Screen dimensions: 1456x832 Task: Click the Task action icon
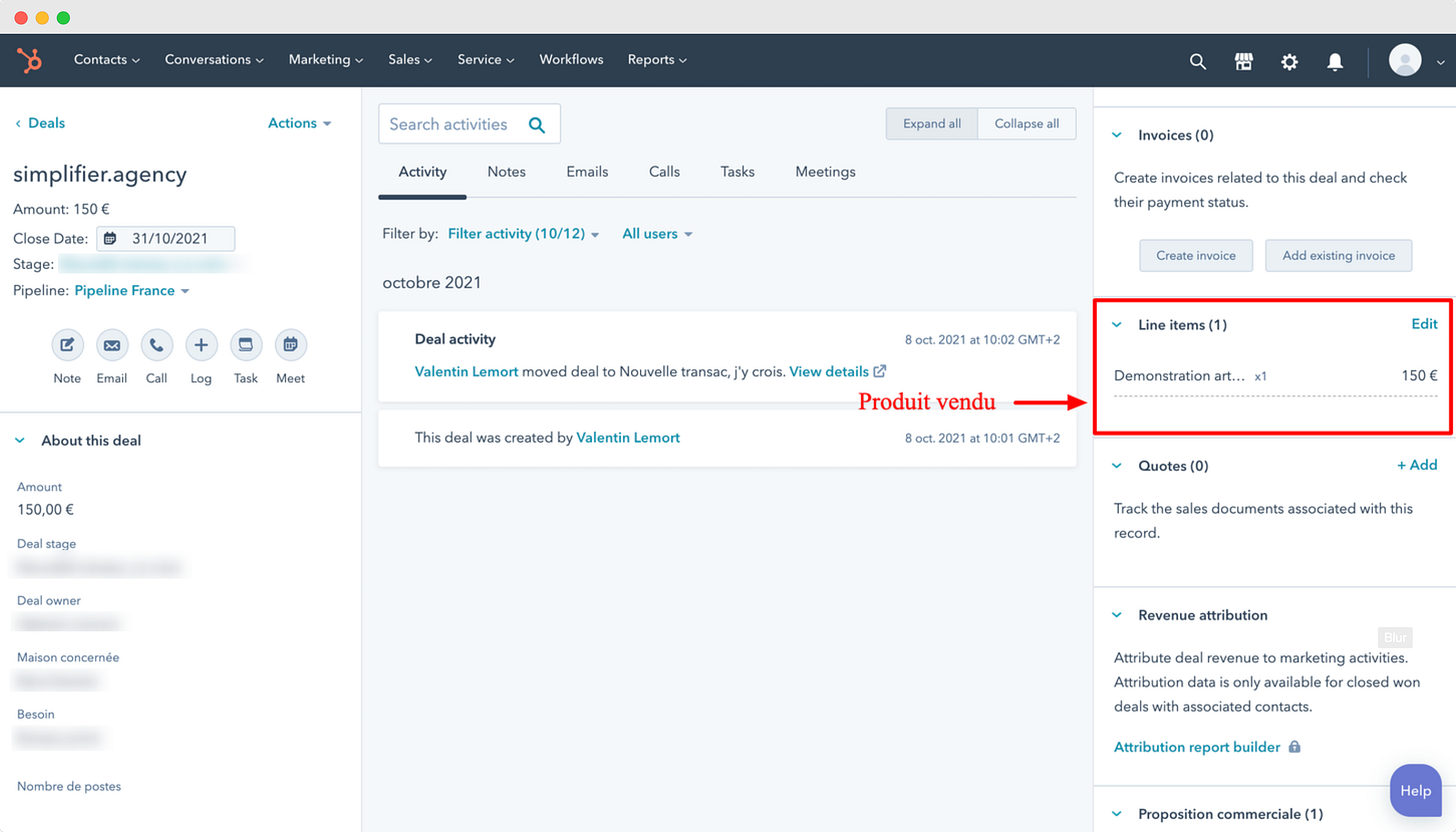point(246,345)
